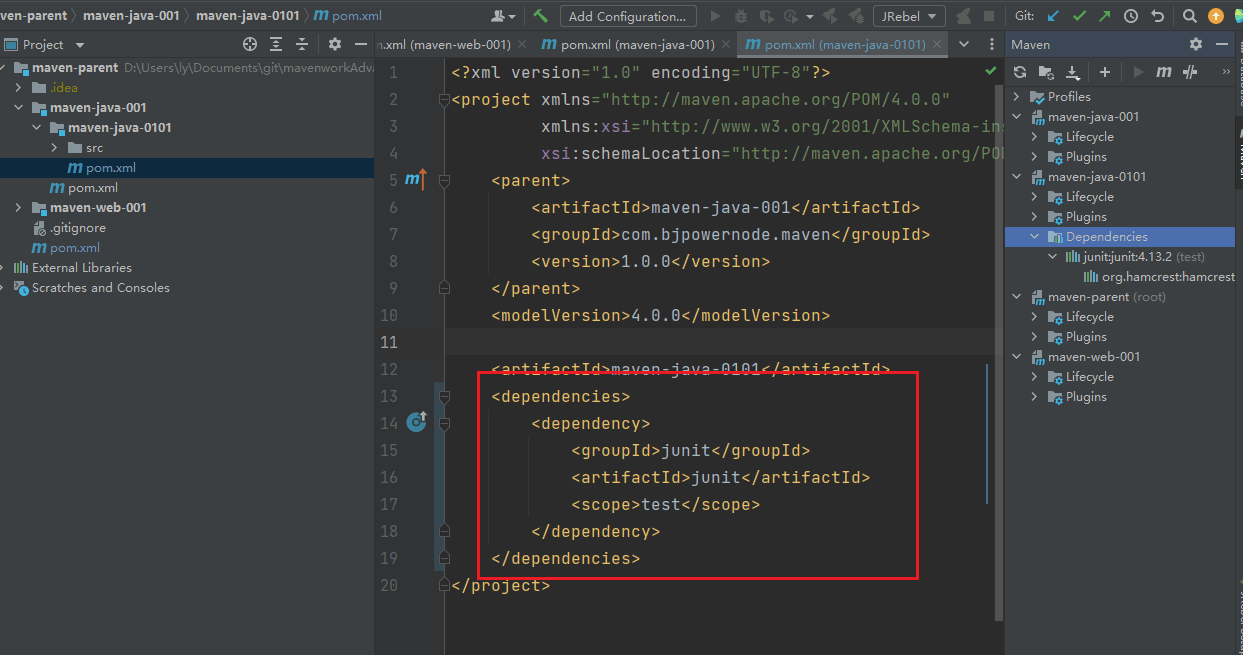Click the locate target icon in Project panel
Viewport: 1243px width, 655px height.
pos(250,44)
